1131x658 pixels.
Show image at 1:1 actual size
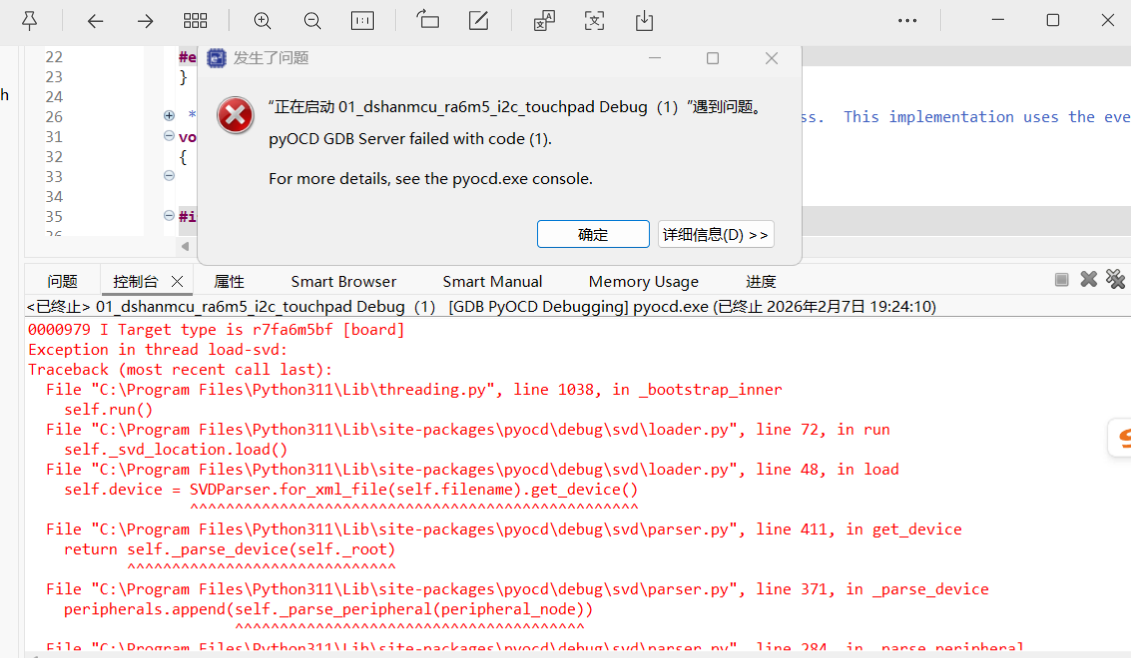click(362, 21)
